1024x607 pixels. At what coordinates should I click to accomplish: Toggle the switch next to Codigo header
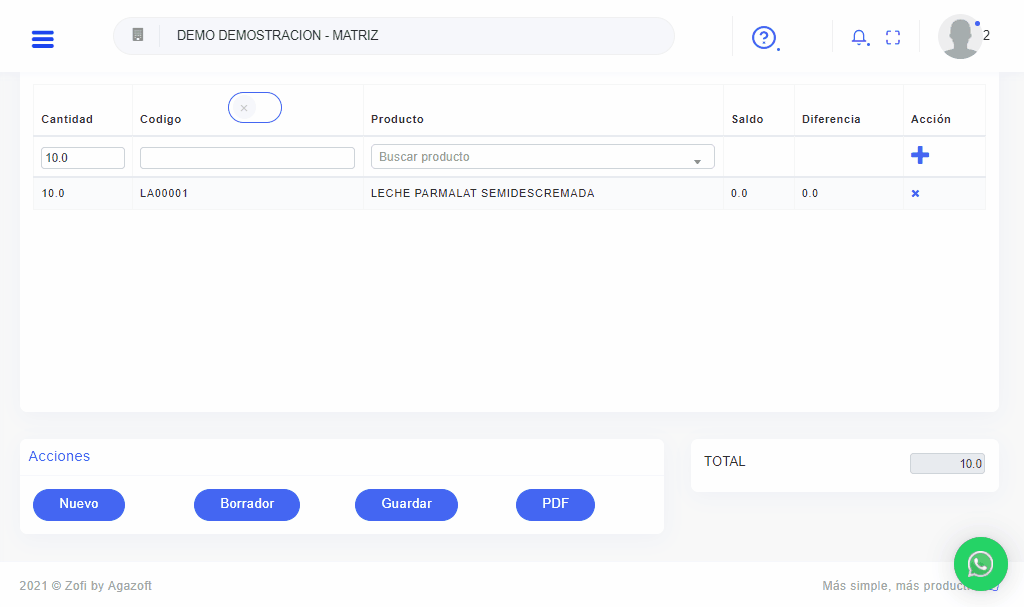[x=255, y=108]
